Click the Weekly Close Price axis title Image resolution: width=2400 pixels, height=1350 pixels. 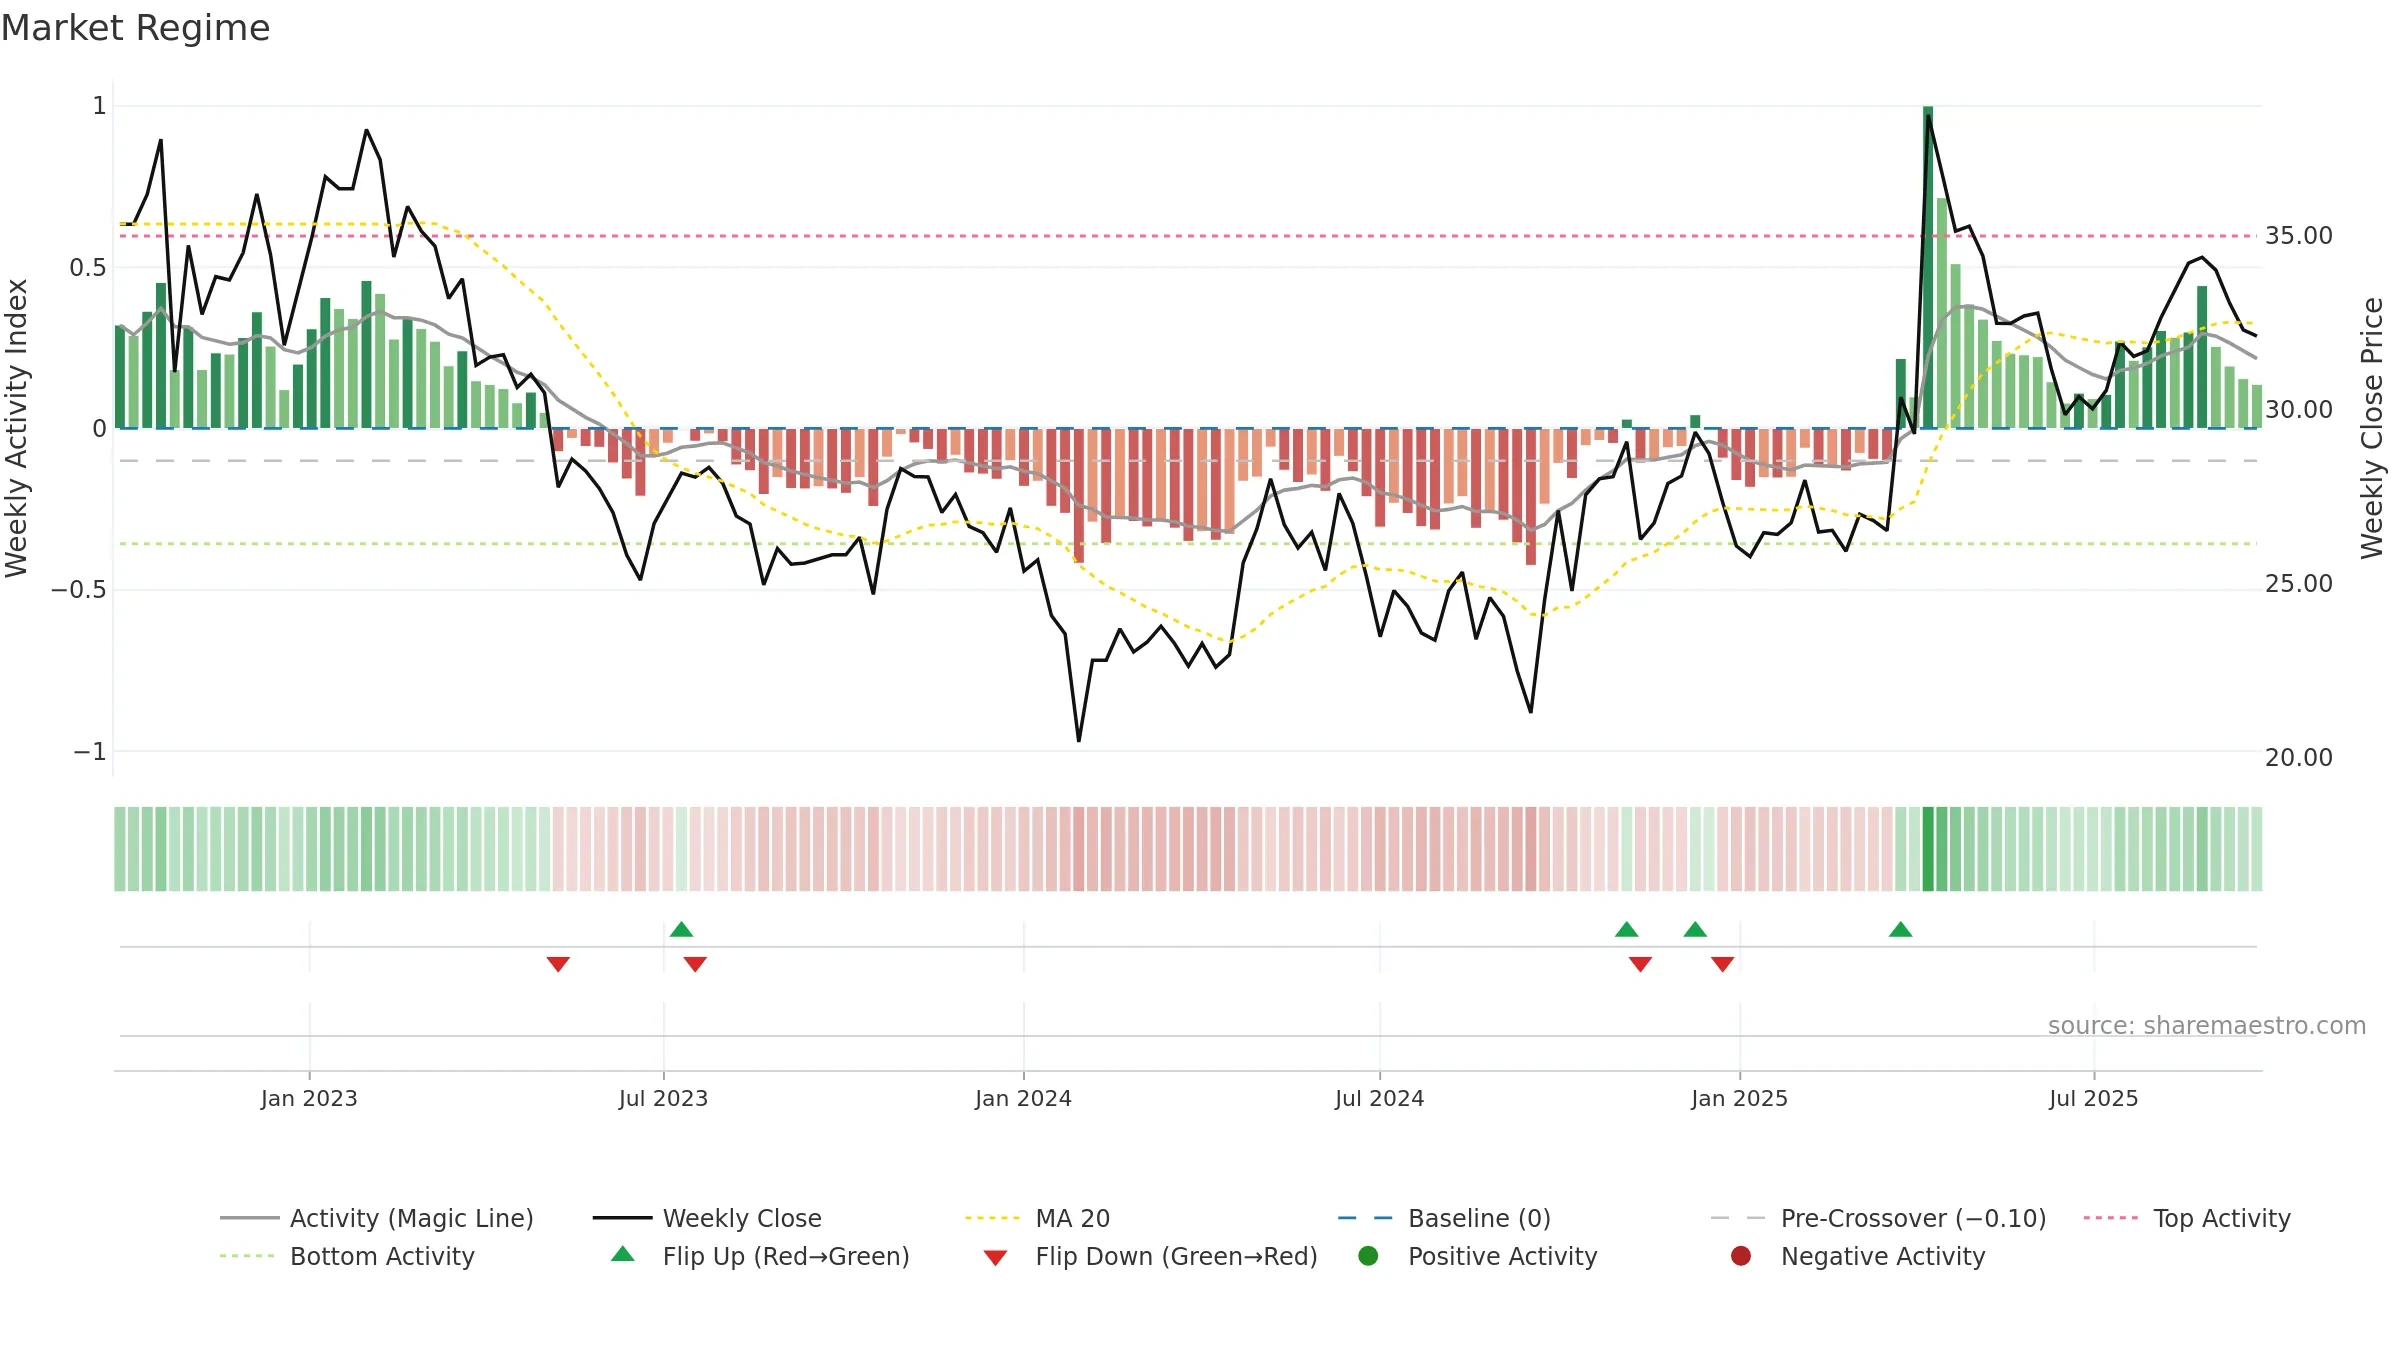point(2372,428)
